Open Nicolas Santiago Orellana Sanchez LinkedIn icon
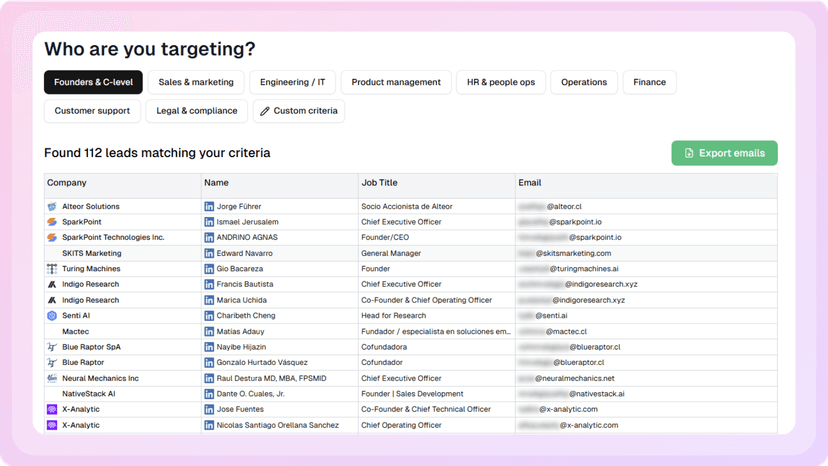The image size is (828, 466). click(x=209, y=425)
